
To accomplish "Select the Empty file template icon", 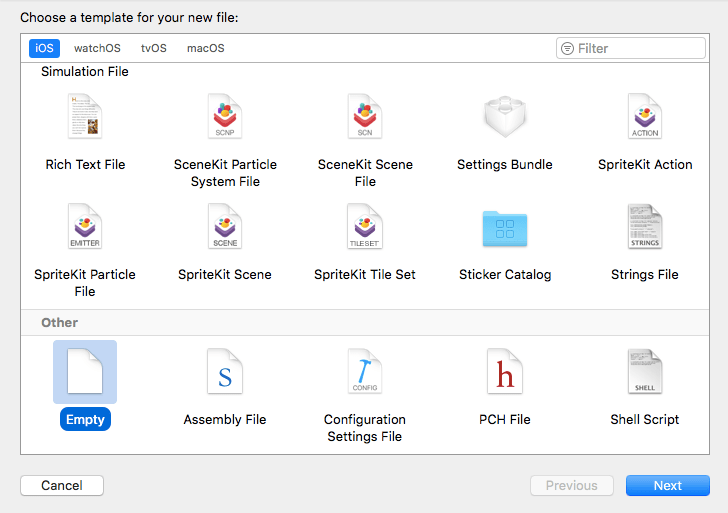I will (85, 371).
